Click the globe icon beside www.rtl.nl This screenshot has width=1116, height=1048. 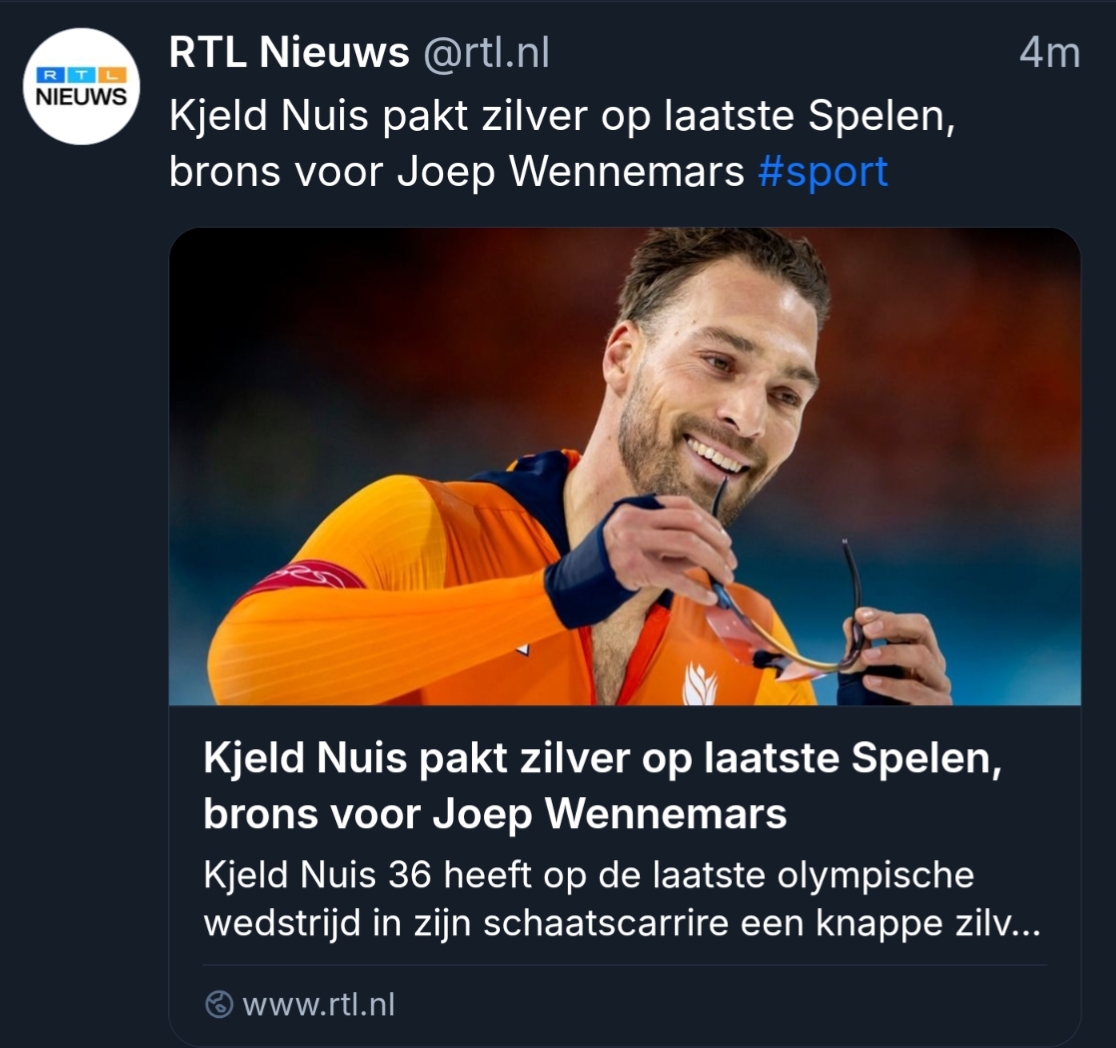[x=218, y=1004]
